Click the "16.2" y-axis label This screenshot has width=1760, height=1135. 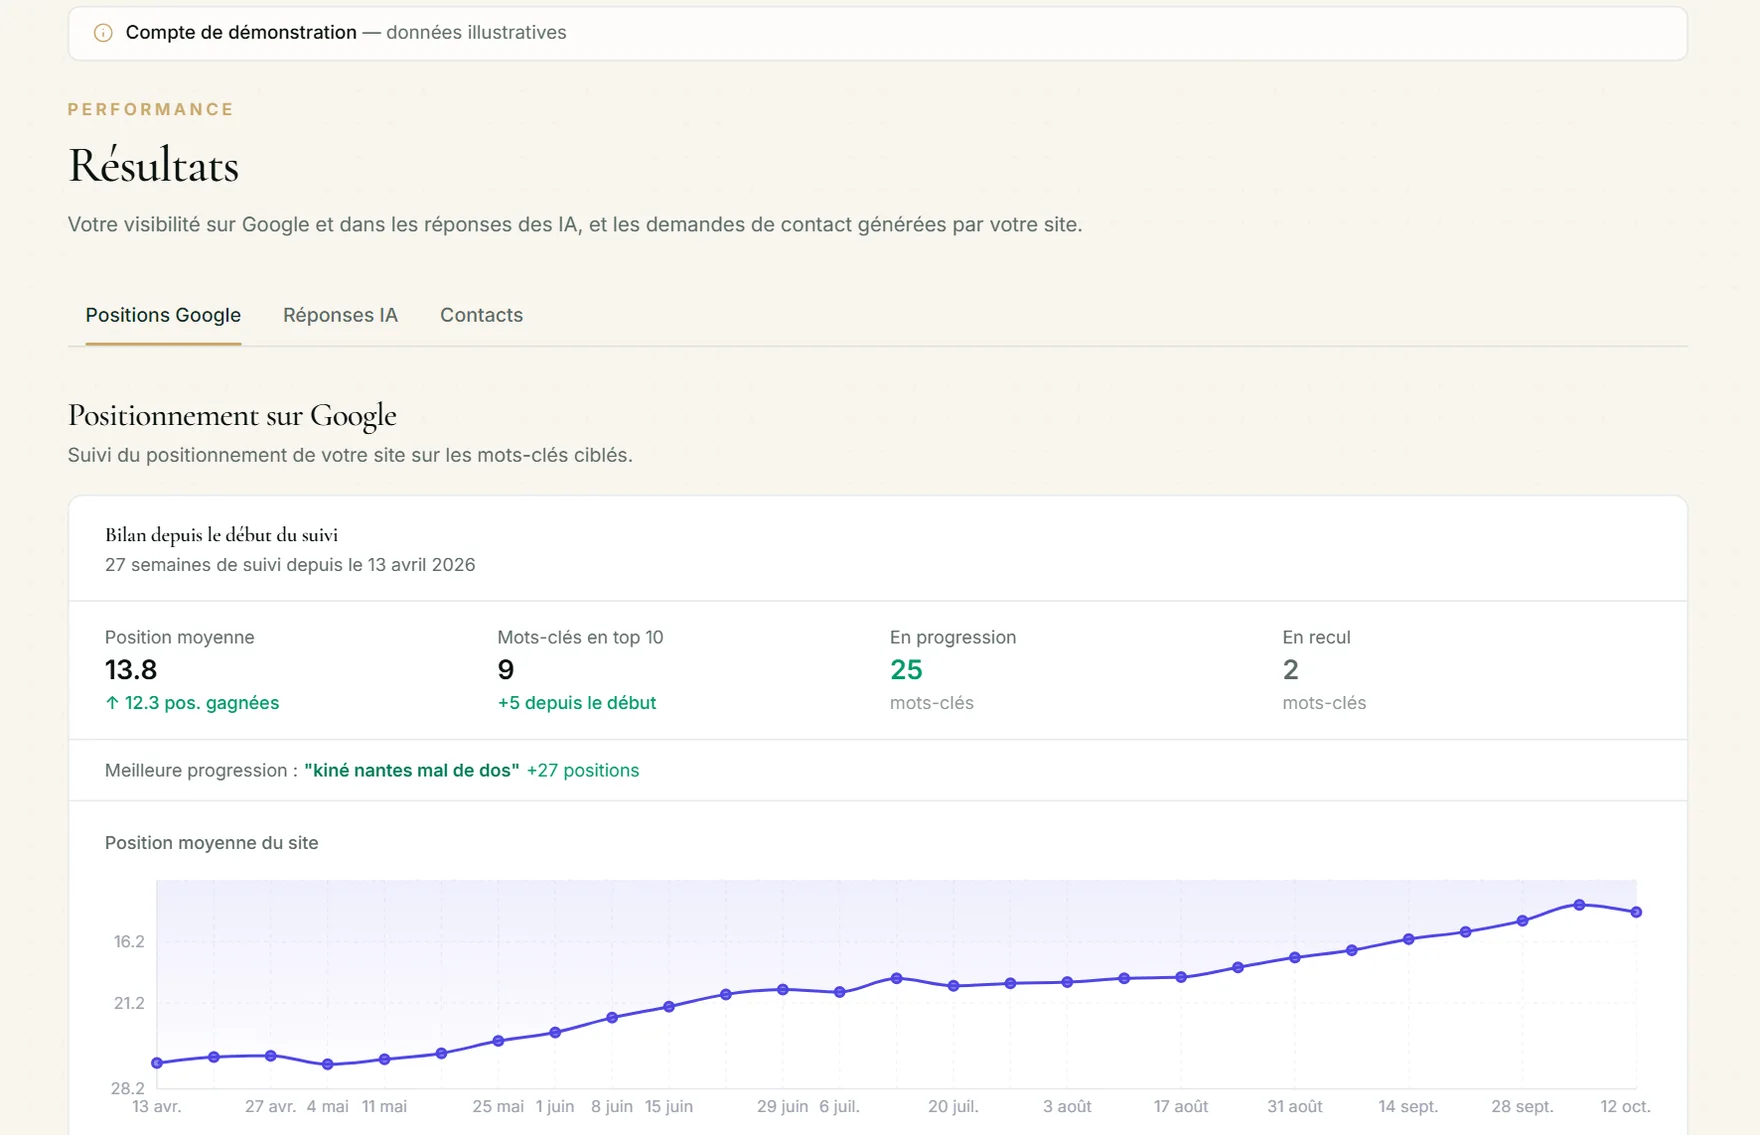(129, 942)
